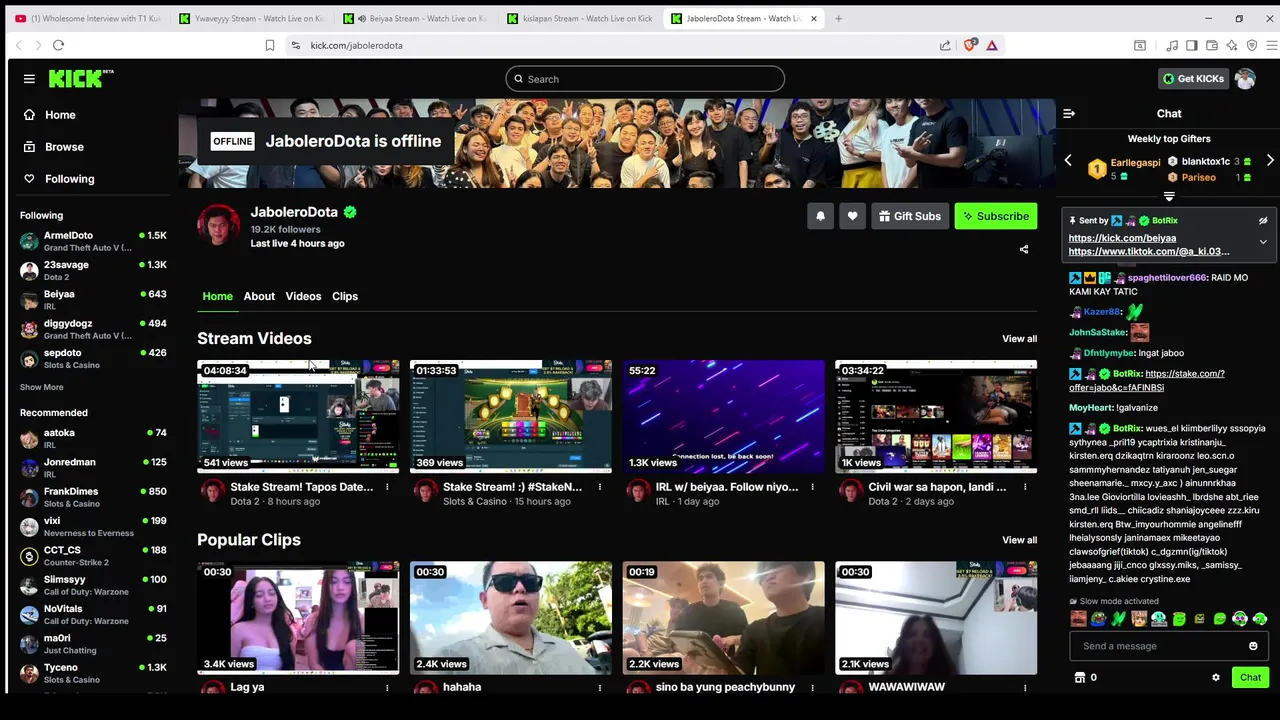The width and height of the screenshot is (1280, 720).
Task: Collapse the Weekly top Gifters panel
Action: click(1169, 196)
